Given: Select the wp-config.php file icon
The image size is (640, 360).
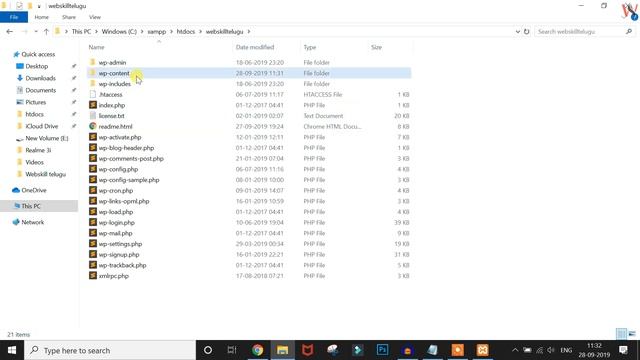Looking at the screenshot, I should (x=93, y=169).
